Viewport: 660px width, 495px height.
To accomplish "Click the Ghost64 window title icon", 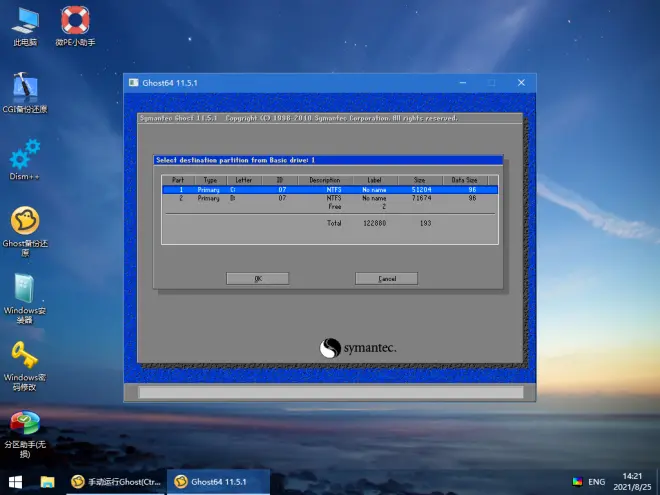I will coord(134,82).
